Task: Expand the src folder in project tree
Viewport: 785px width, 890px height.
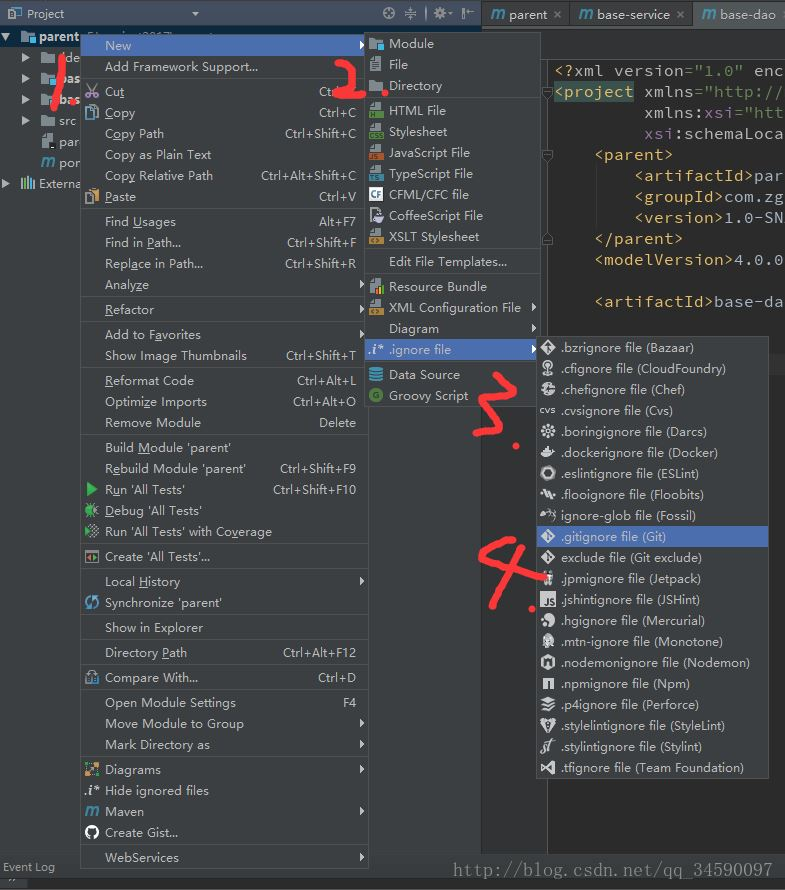Action: pyautogui.click(x=26, y=120)
